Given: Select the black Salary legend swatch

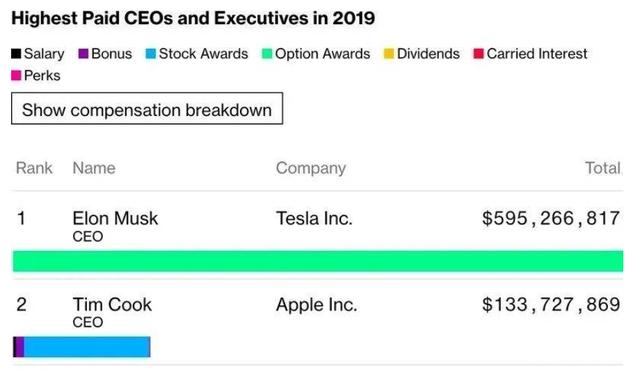Looking at the screenshot, I should pyautogui.click(x=16, y=53).
